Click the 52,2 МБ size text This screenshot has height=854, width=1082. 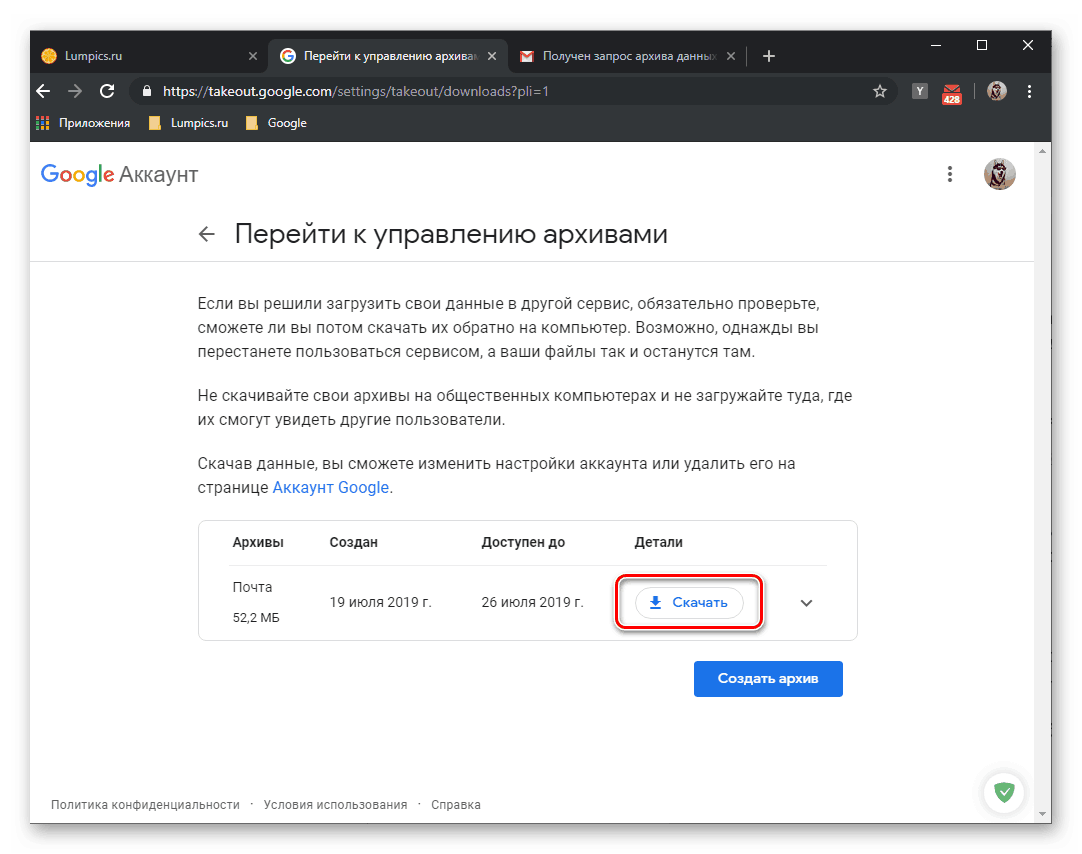[256, 617]
